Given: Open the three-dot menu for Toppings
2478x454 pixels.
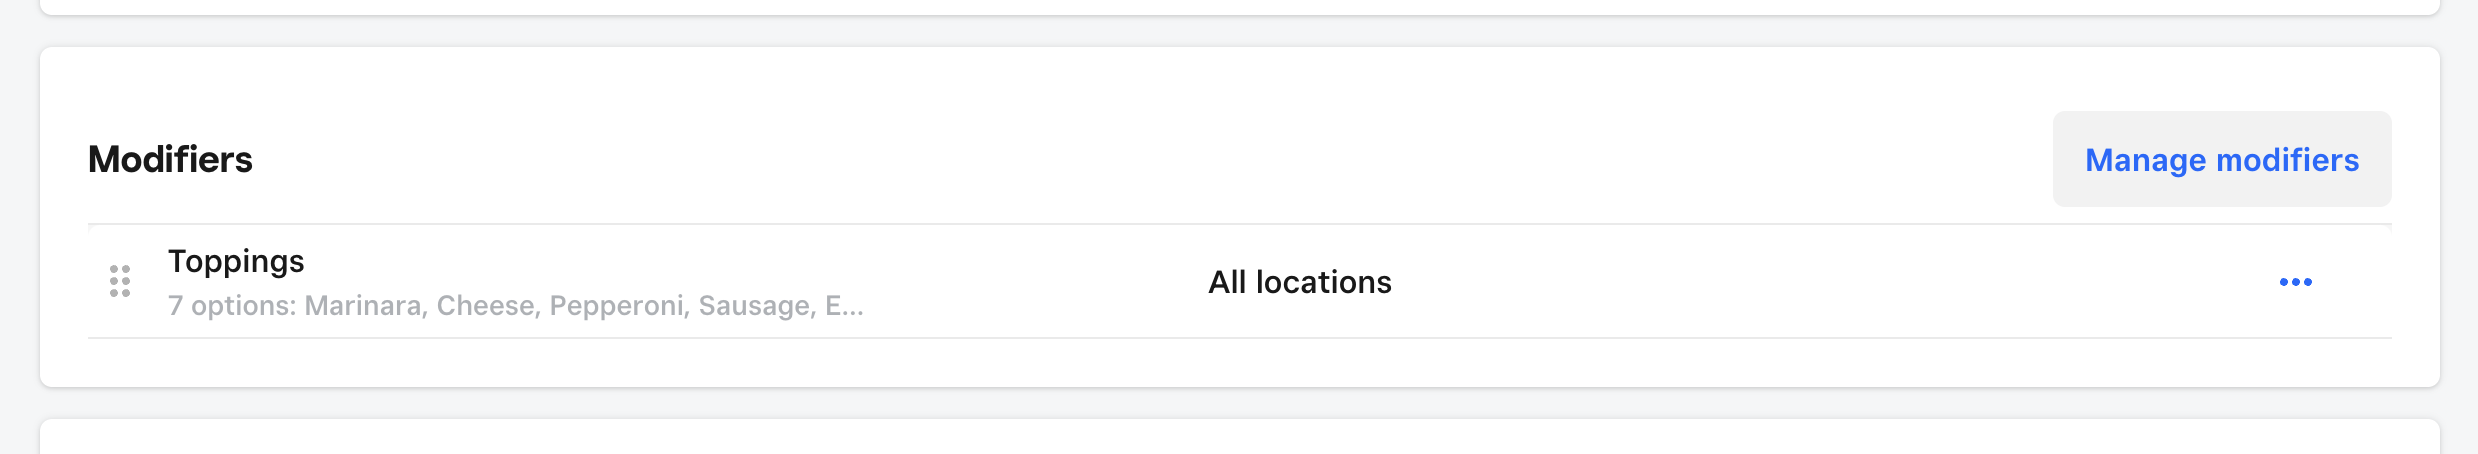Looking at the screenshot, I should (x=2295, y=282).
